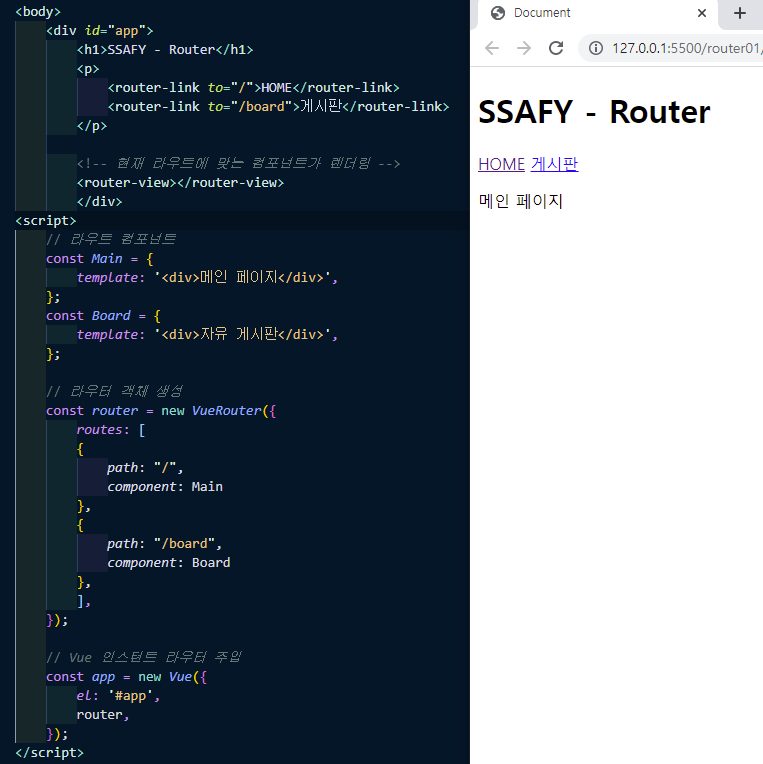Click the router-link to="/board" code line
This screenshot has width=763, height=764.
coord(278,107)
